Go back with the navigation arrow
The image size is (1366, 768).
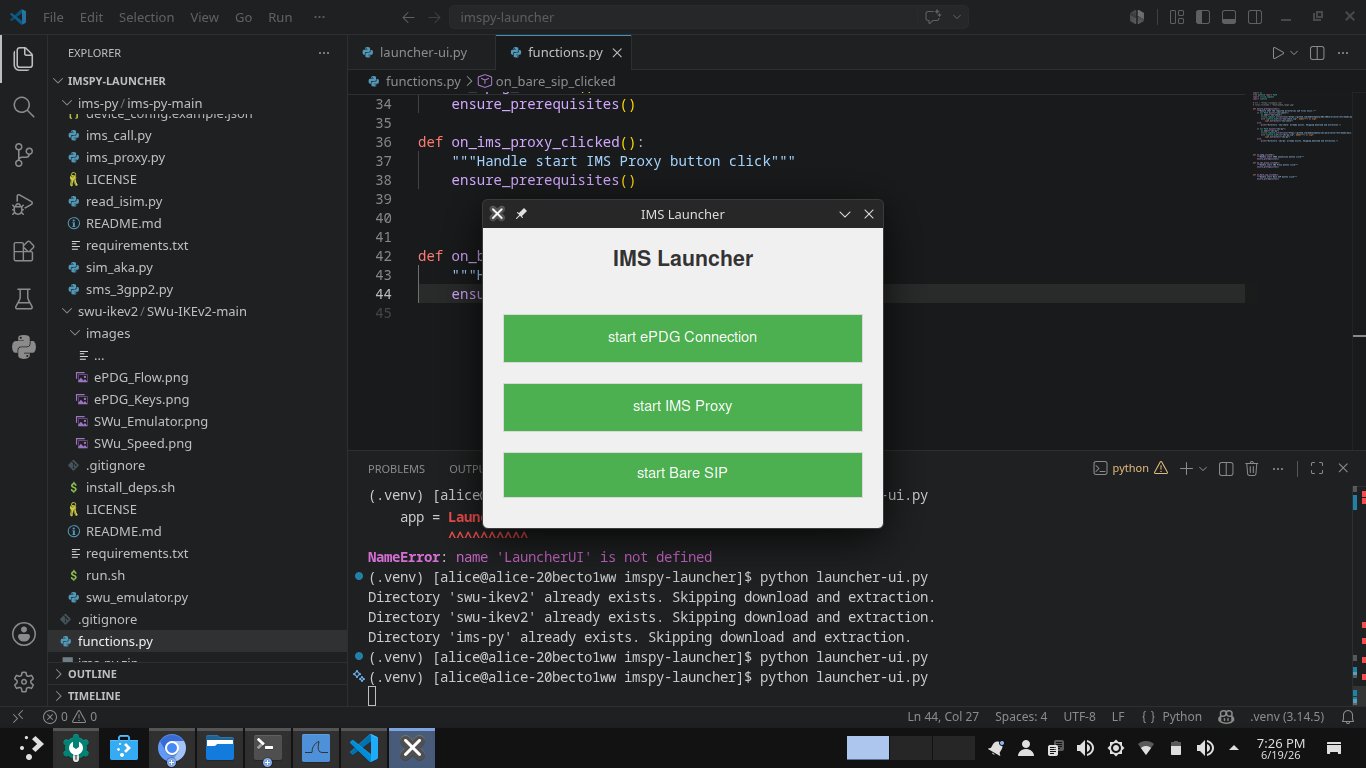coord(407,17)
